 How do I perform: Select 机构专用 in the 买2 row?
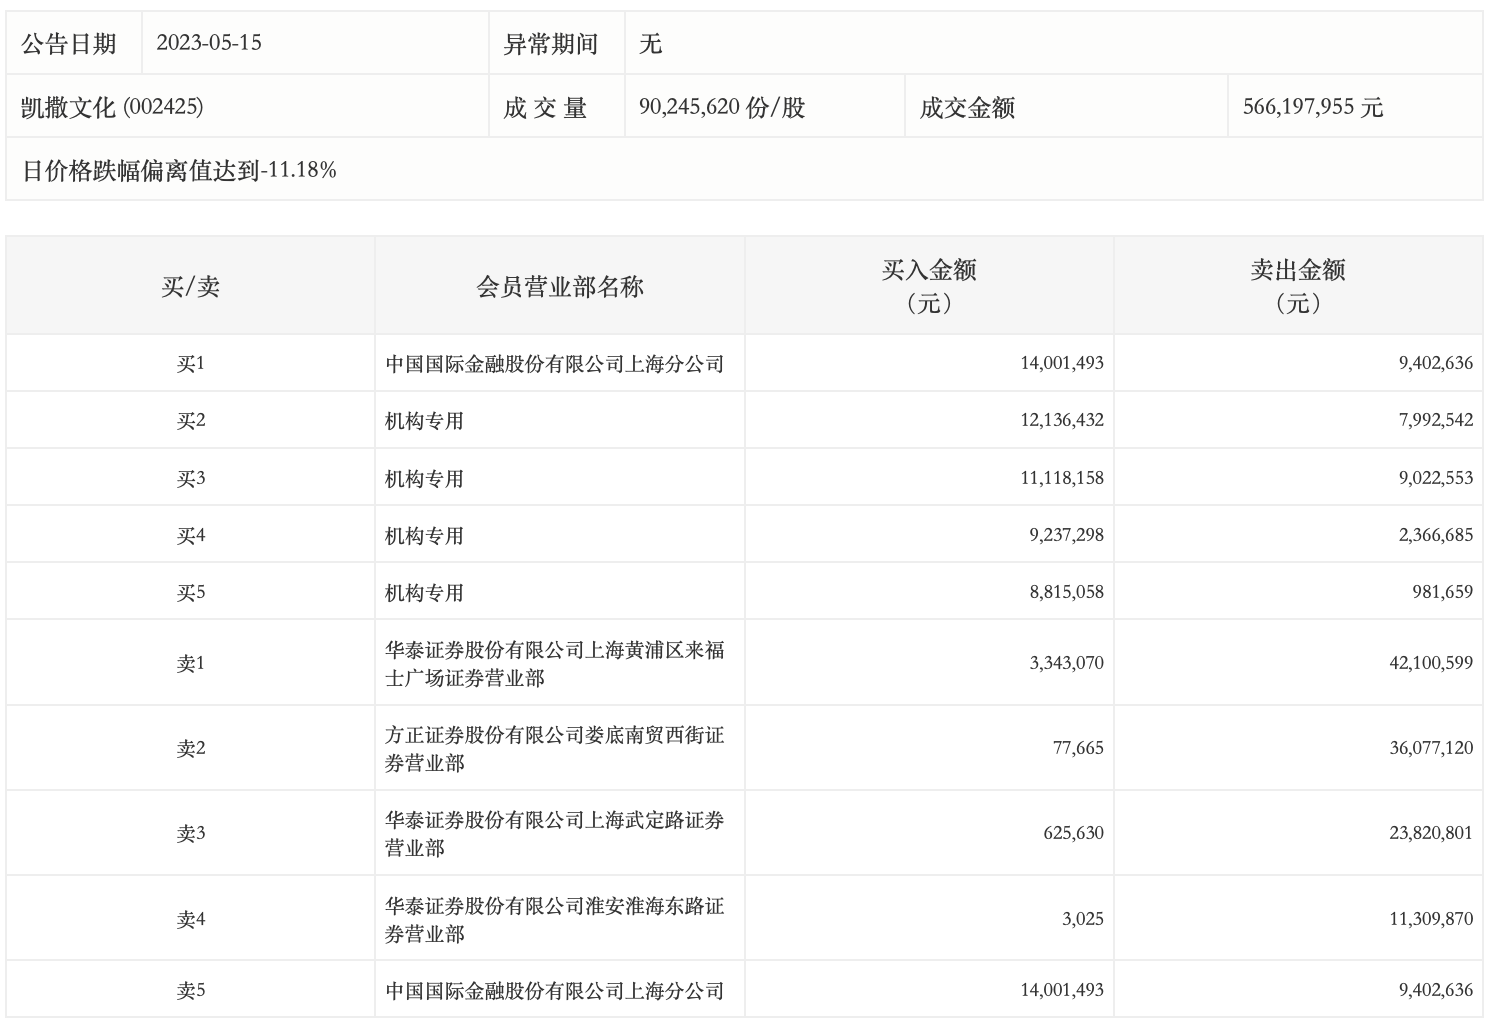(x=424, y=421)
